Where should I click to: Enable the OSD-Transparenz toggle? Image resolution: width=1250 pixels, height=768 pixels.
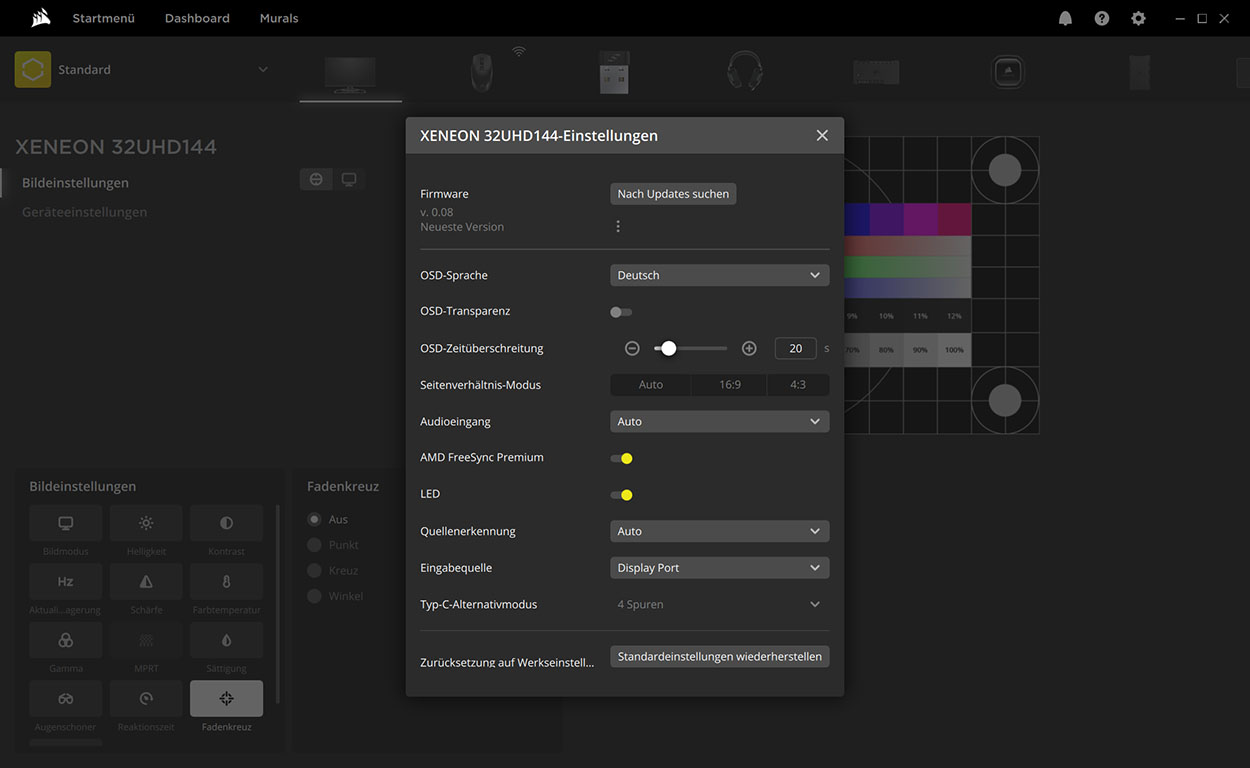pyautogui.click(x=621, y=312)
